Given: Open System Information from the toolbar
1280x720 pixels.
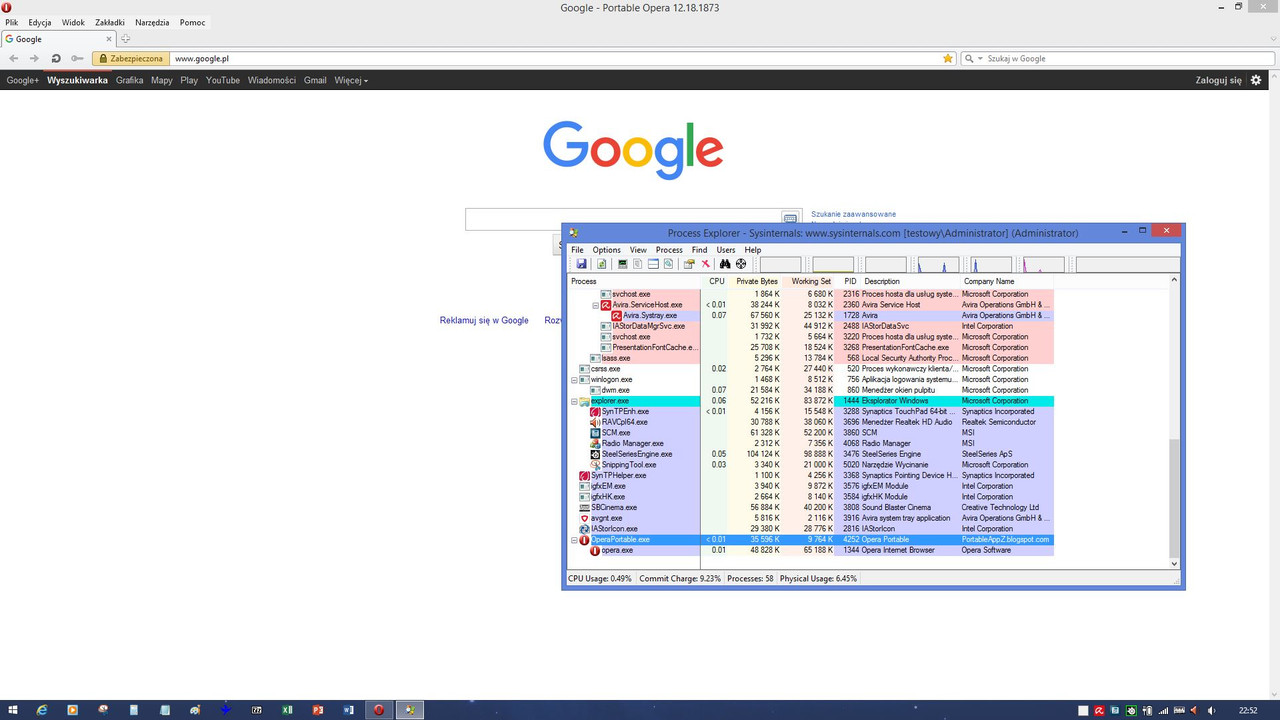Looking at the screenshot, I should point(622,264).
